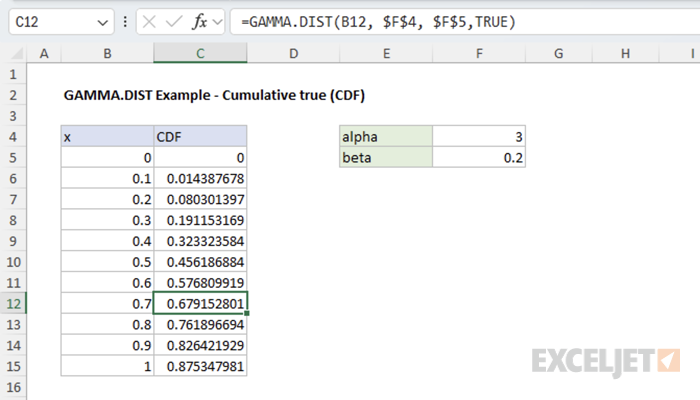Click into the GAMMA.DIST formula bar
Image resolution: width=700 pixels, height=400 pixels.
pyautogui.click(x=464, y=21)
